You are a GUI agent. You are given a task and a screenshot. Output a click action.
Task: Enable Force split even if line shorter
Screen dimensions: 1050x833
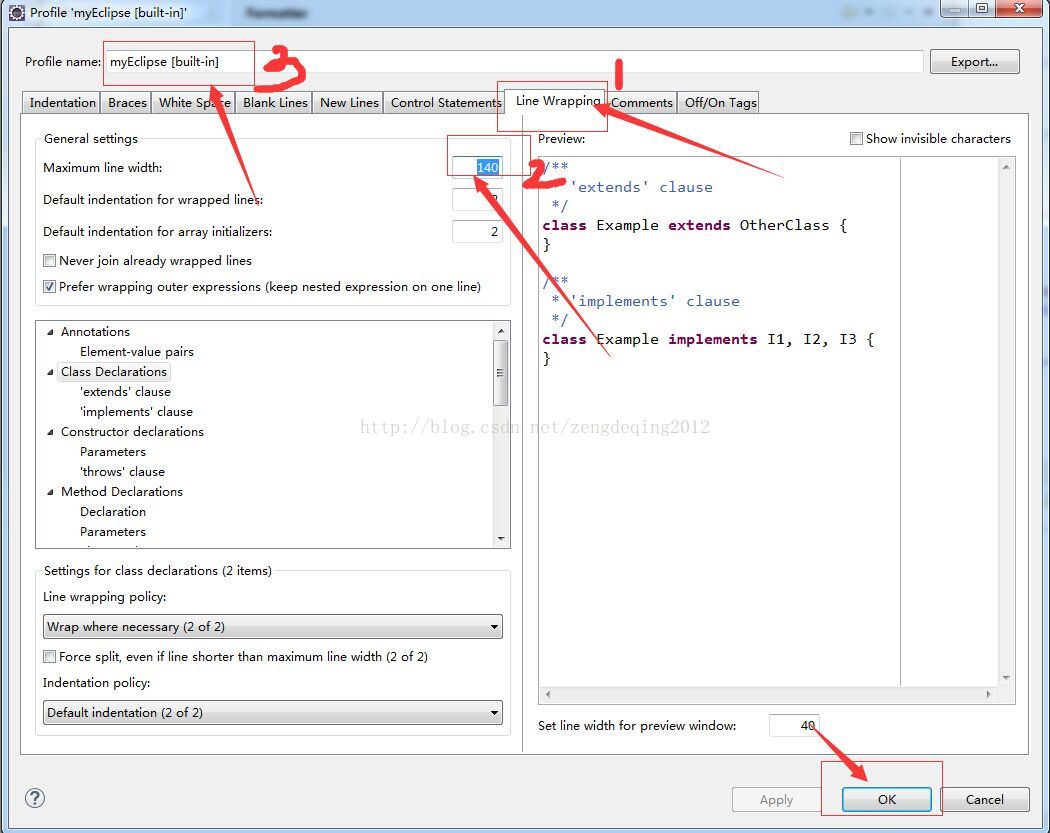(x=50, y=656)
